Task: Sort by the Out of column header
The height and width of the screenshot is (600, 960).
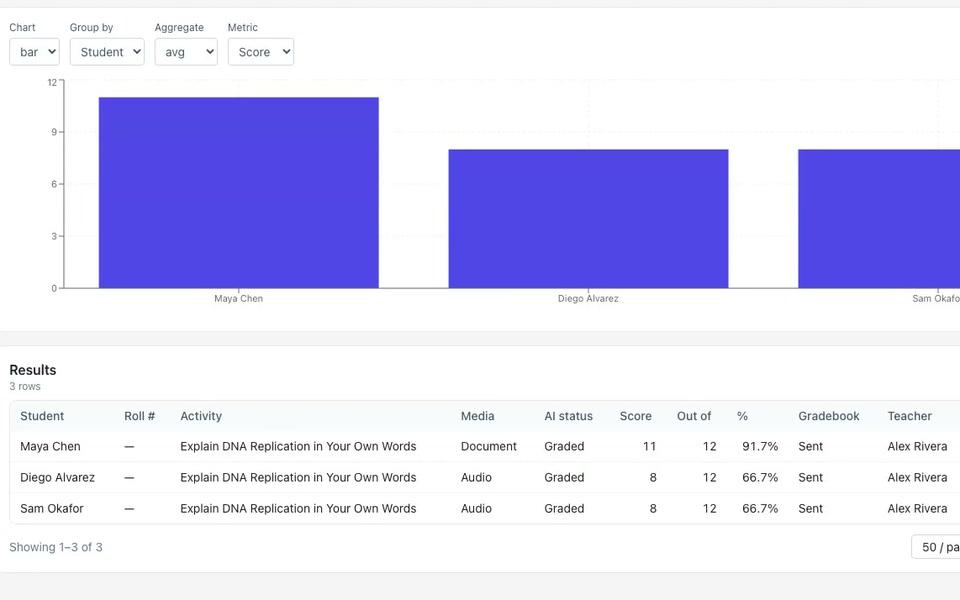Action: coord(694,416)
